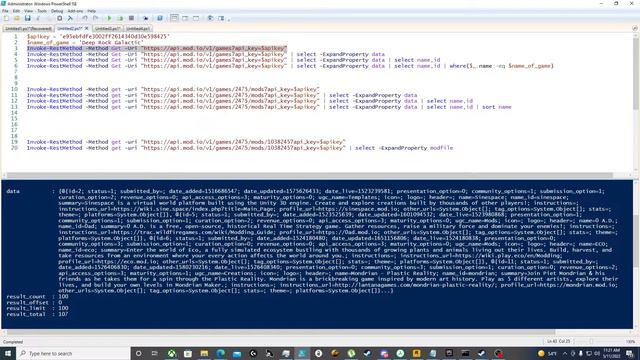Open the Mail app from the taskbar

click(x=237, y=353)
